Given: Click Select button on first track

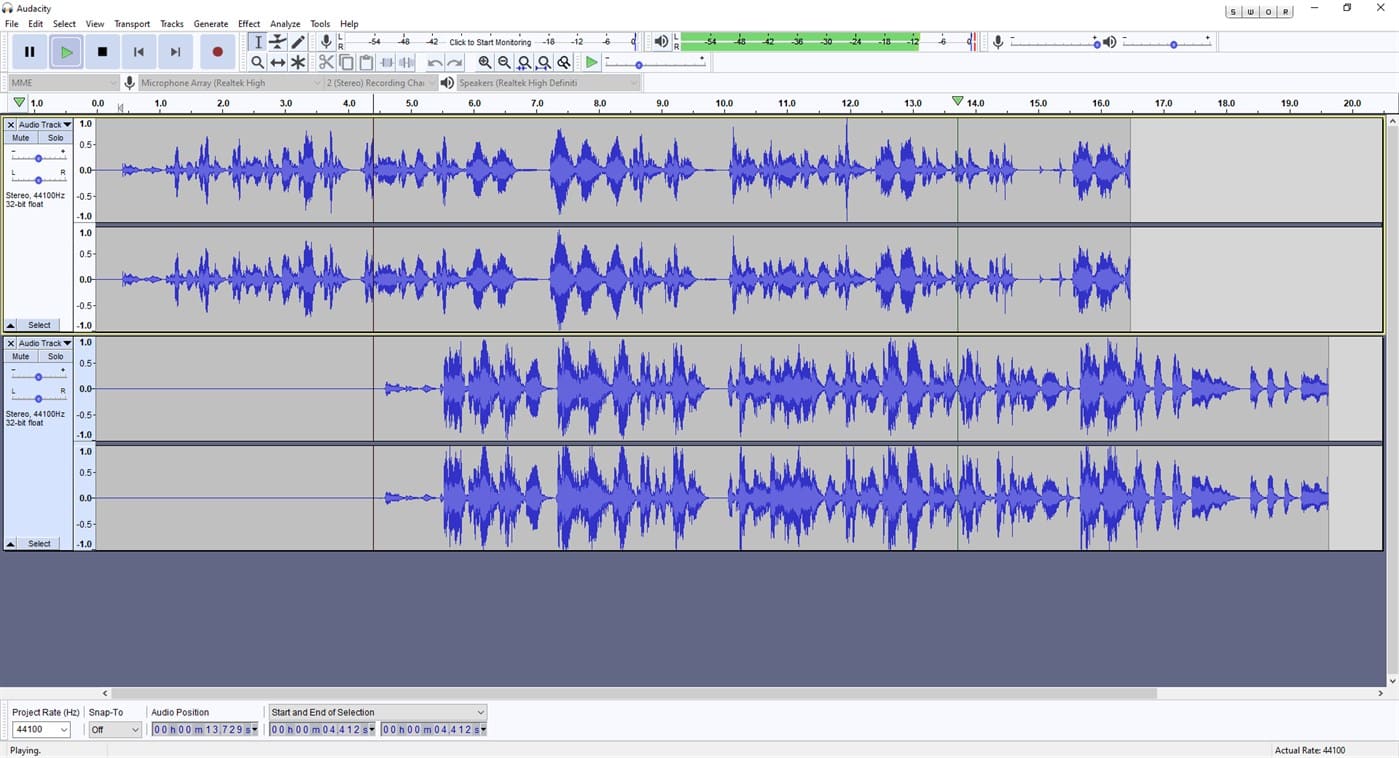Looking at the screenshot, I should click(39, 325).
